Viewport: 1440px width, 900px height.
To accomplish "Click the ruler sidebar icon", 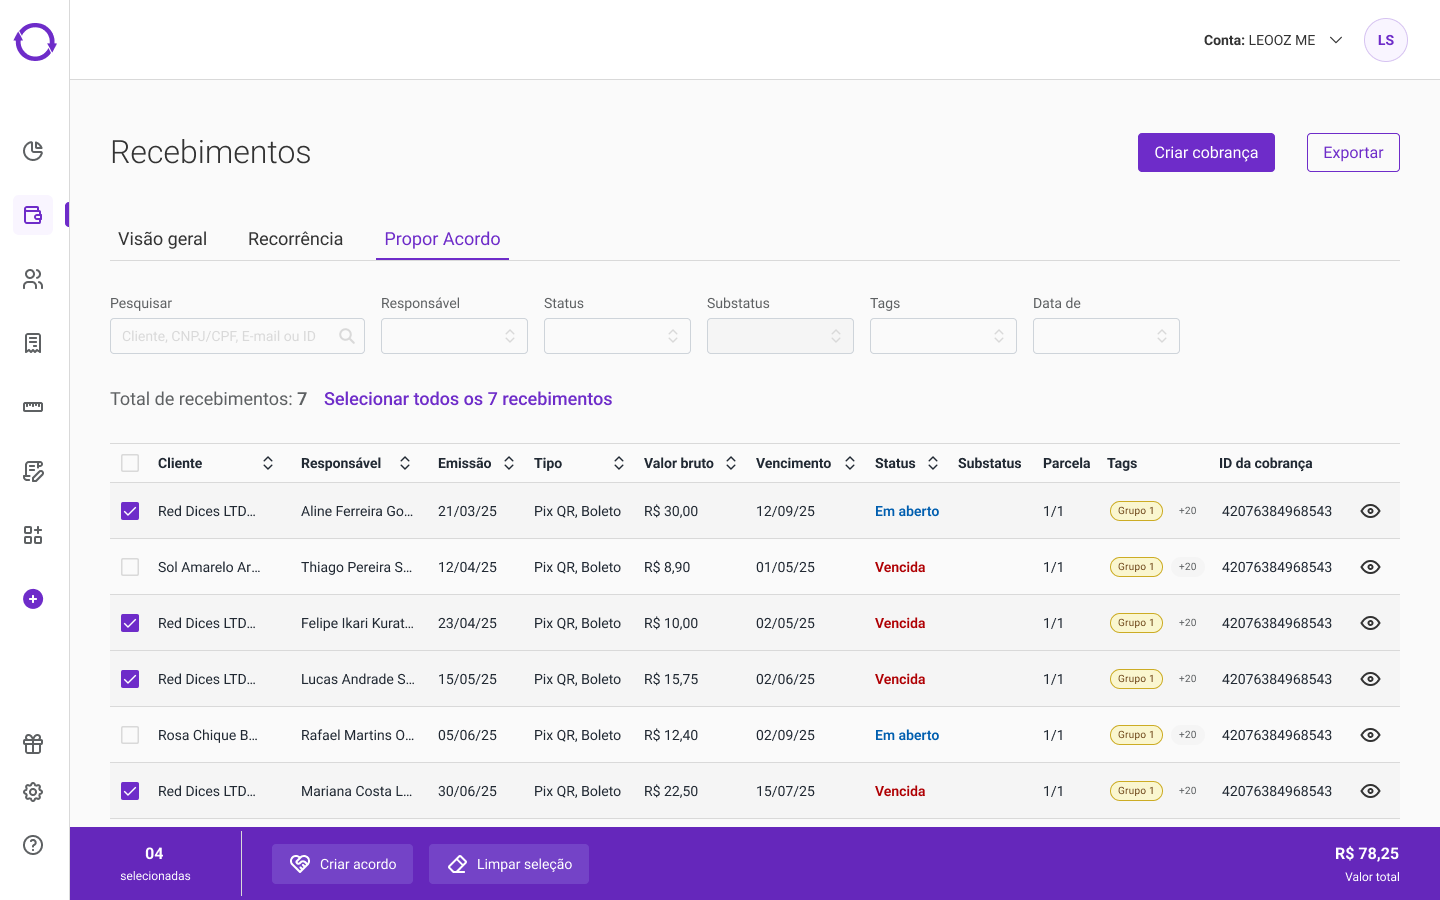I will point(33,407).
